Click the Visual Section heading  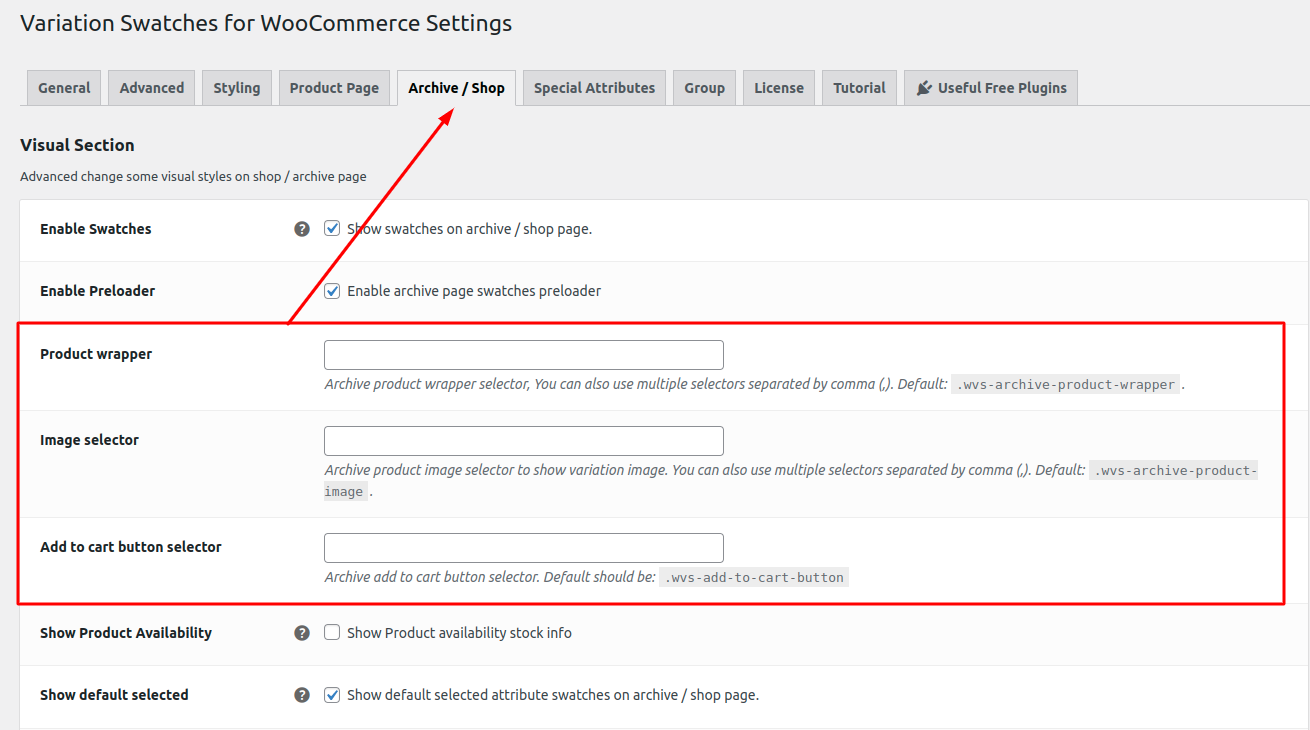[x=77, y=145]
